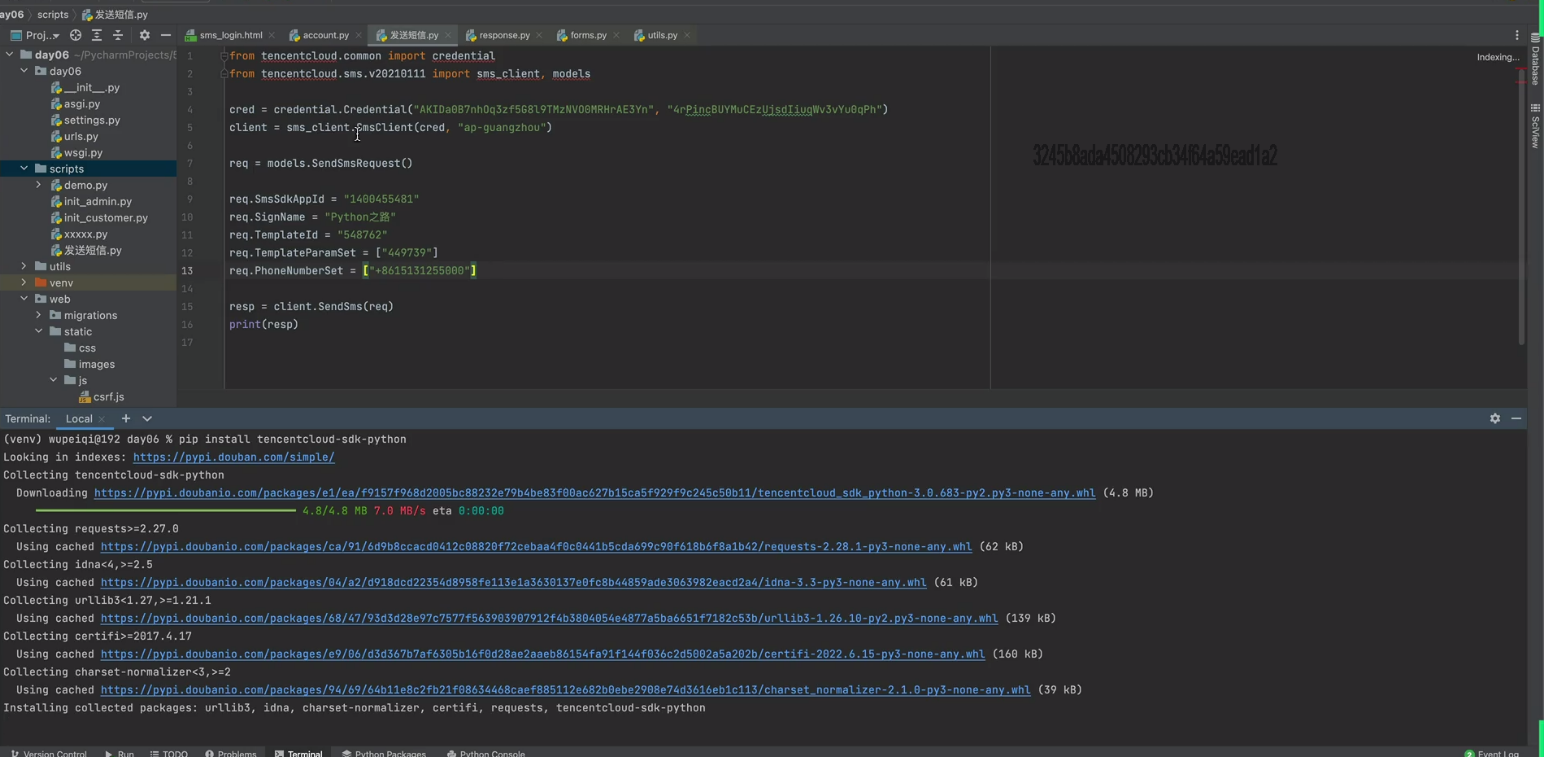1544x757 pixels.
Task: Collapse the web folder
Action: point(24,299)
